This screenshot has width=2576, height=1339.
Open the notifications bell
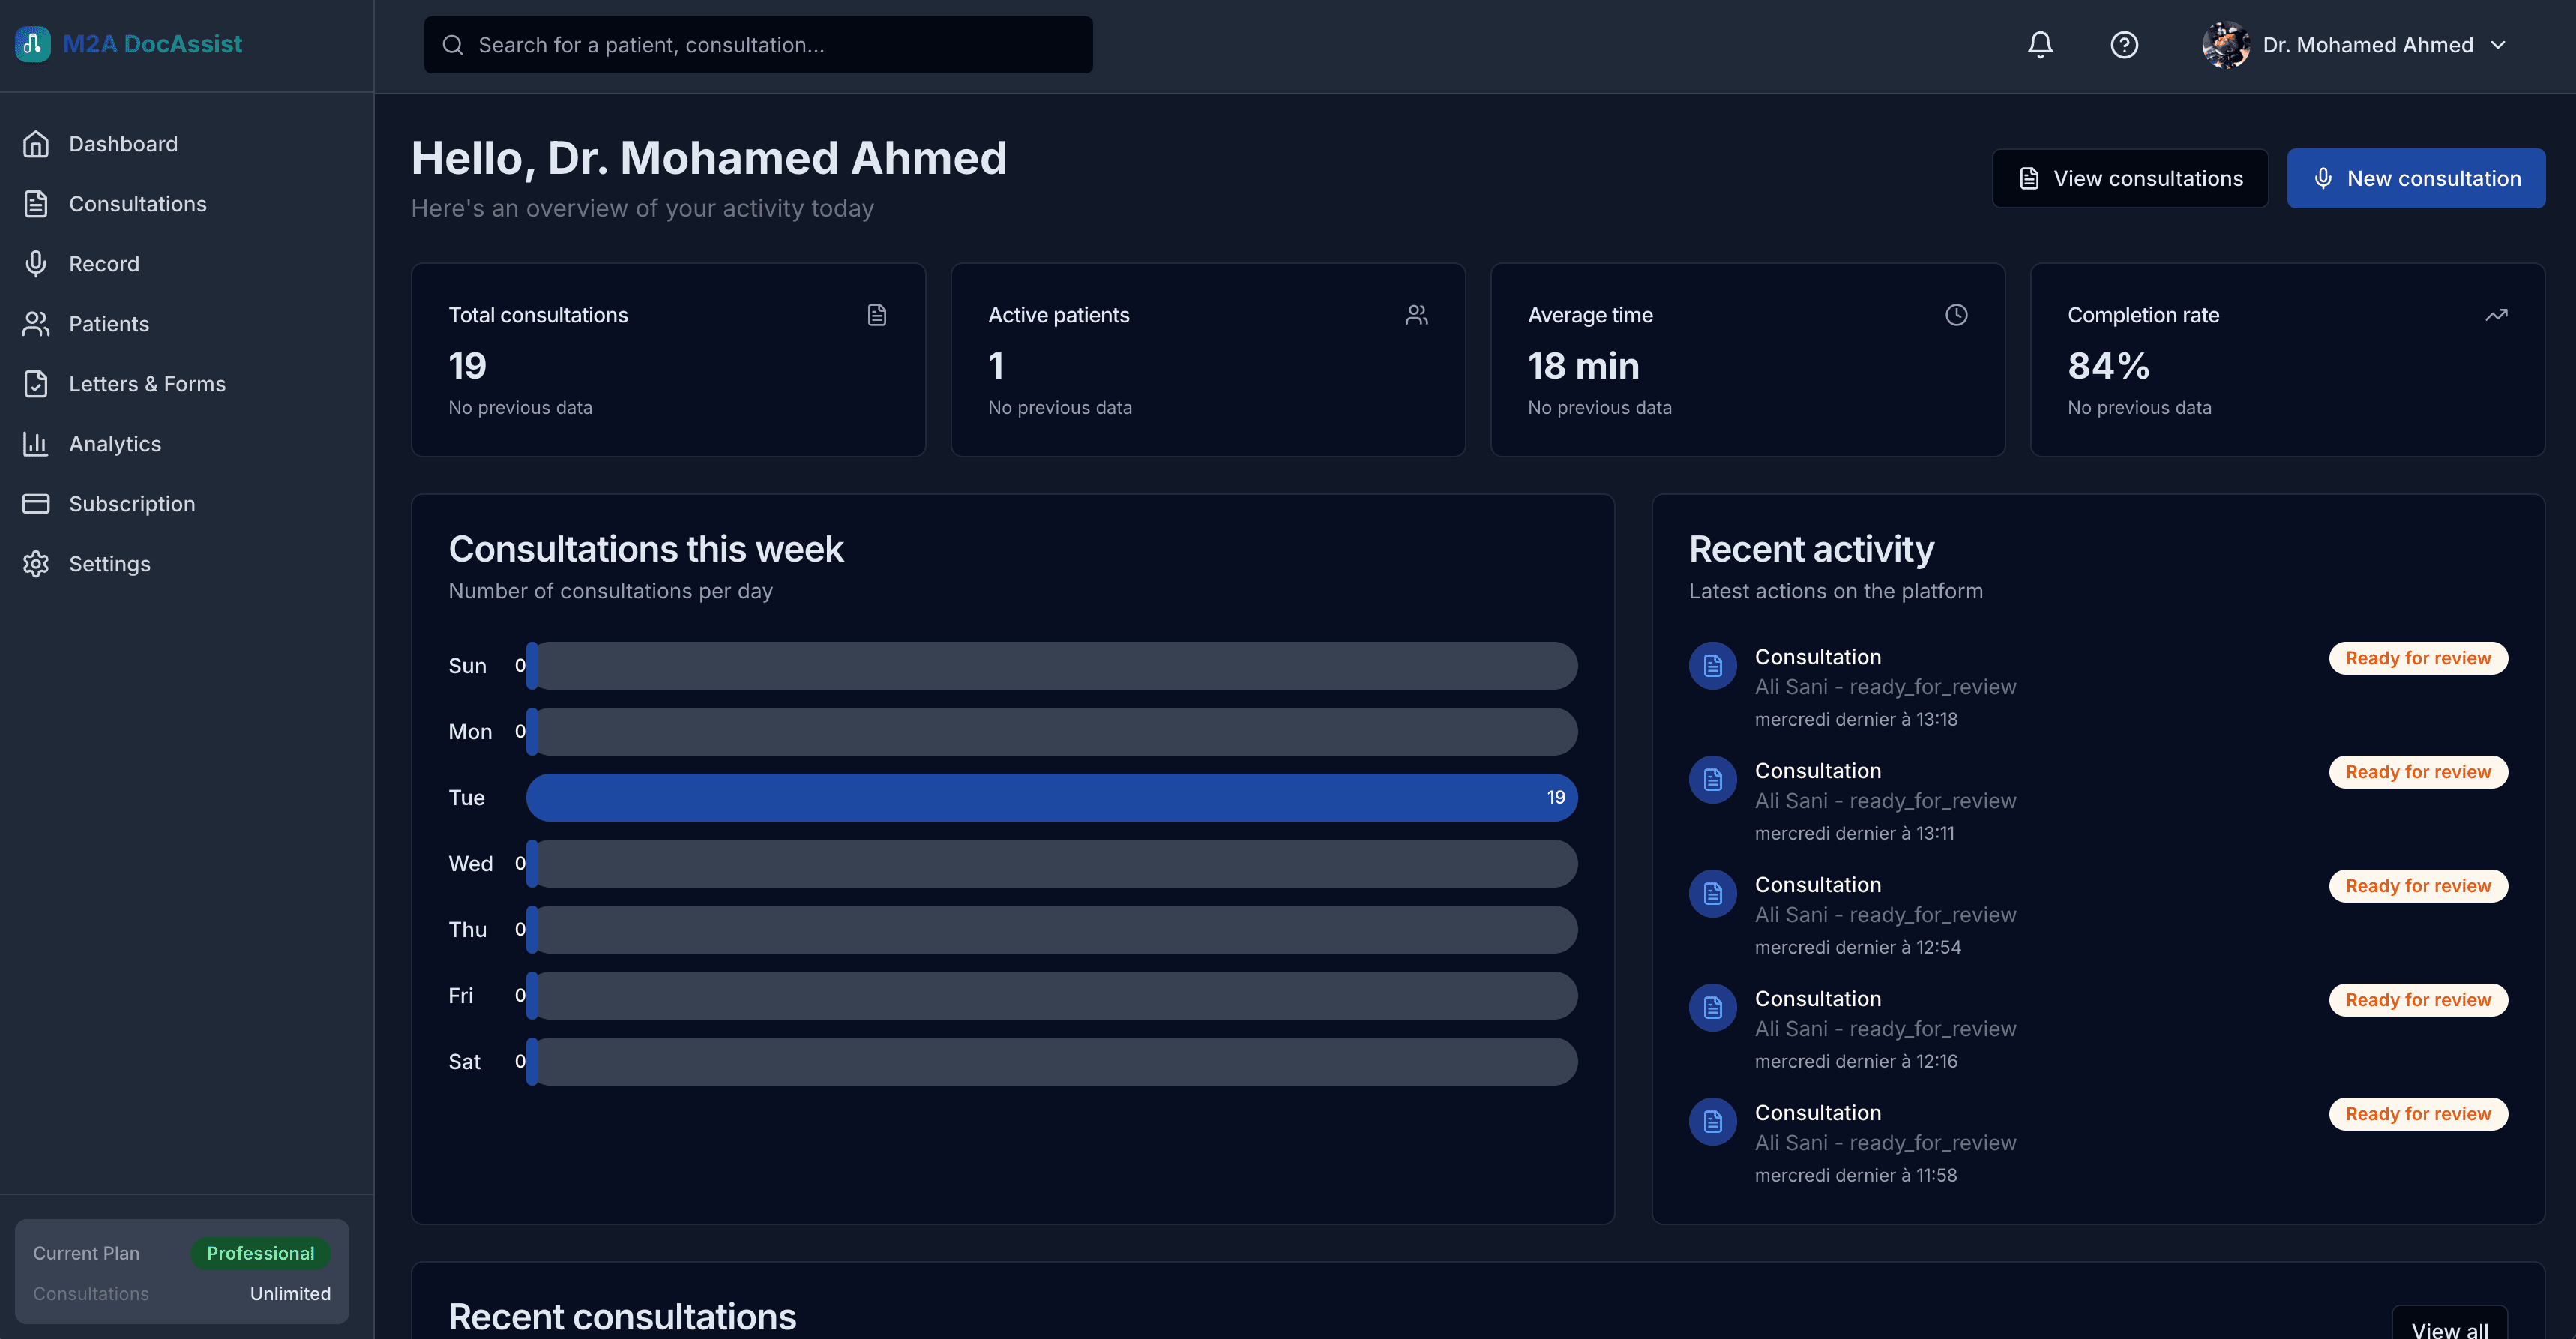[x=2040, y=45]
